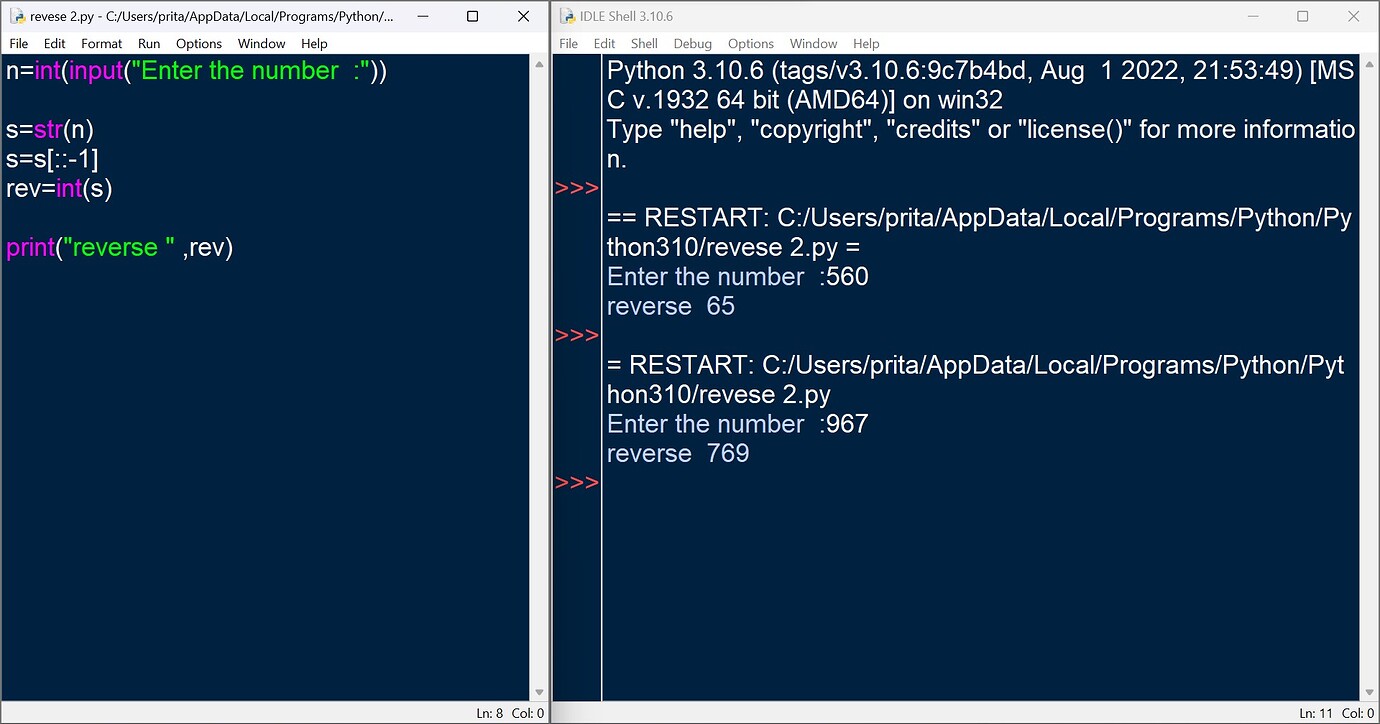Click 'Ln: 11' in IDLE Shell status bar

click(1316, 713)
